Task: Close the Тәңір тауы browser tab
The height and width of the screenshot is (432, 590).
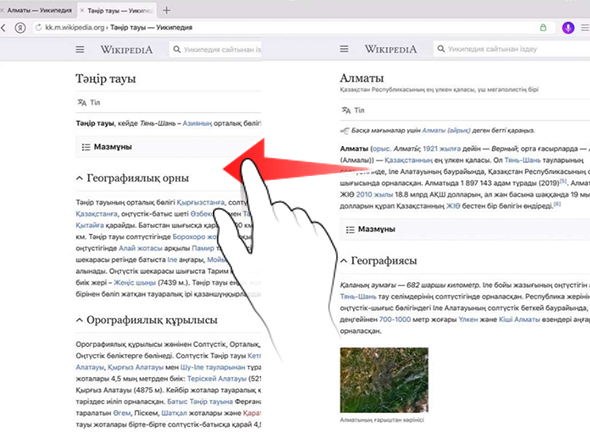Action: pyautogui.click(x=82, y=11)
